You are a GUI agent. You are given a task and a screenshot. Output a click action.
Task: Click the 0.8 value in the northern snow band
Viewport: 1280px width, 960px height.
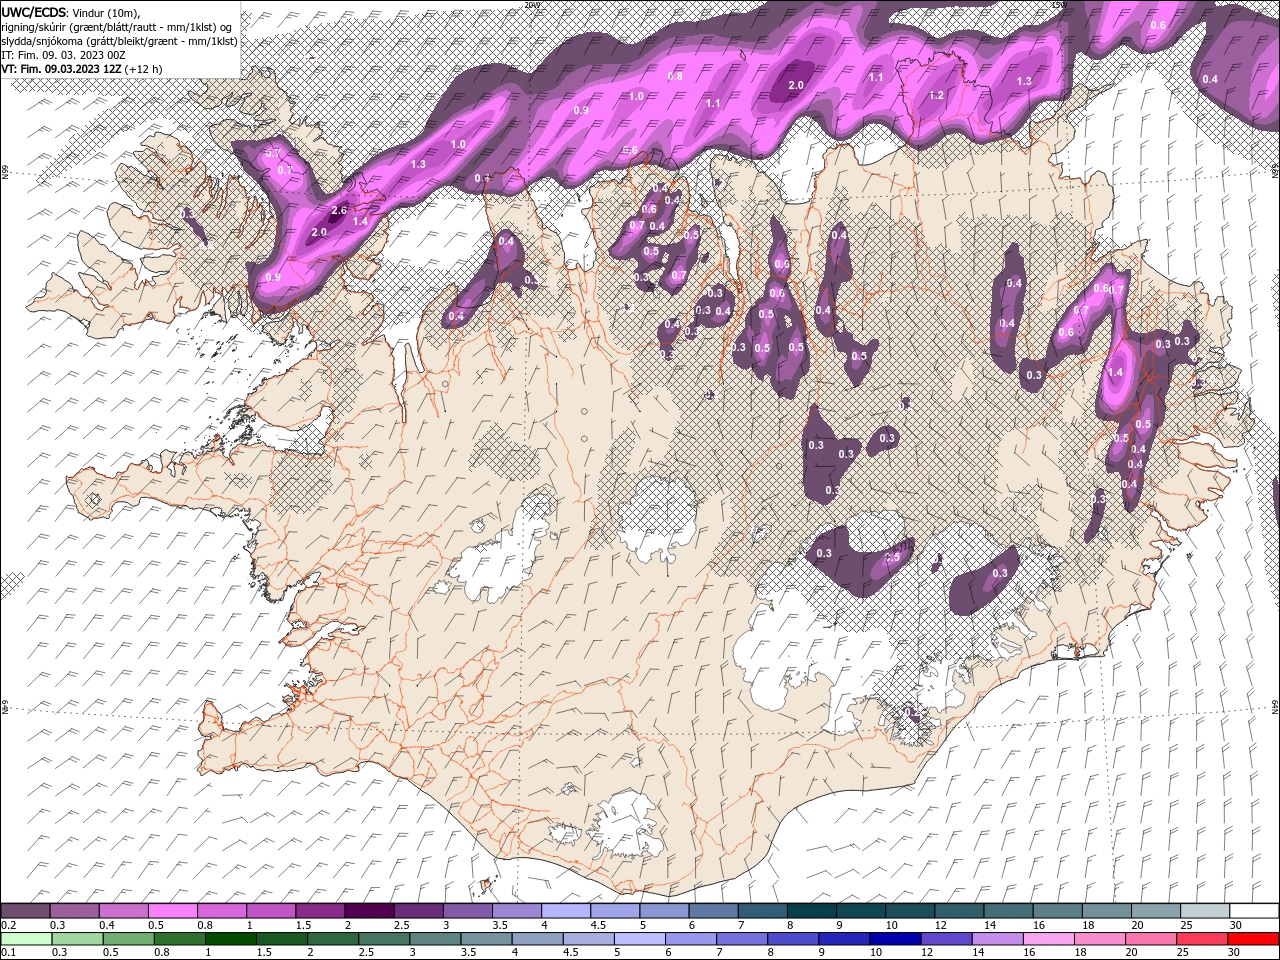coord(675,77)
